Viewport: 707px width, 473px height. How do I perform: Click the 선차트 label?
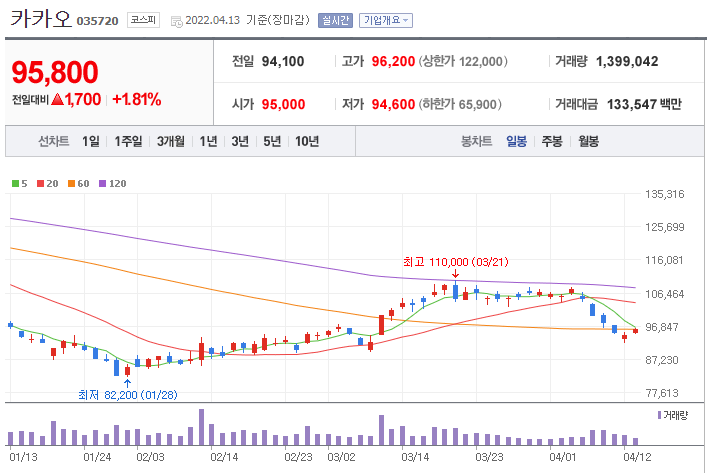(54, 142)
